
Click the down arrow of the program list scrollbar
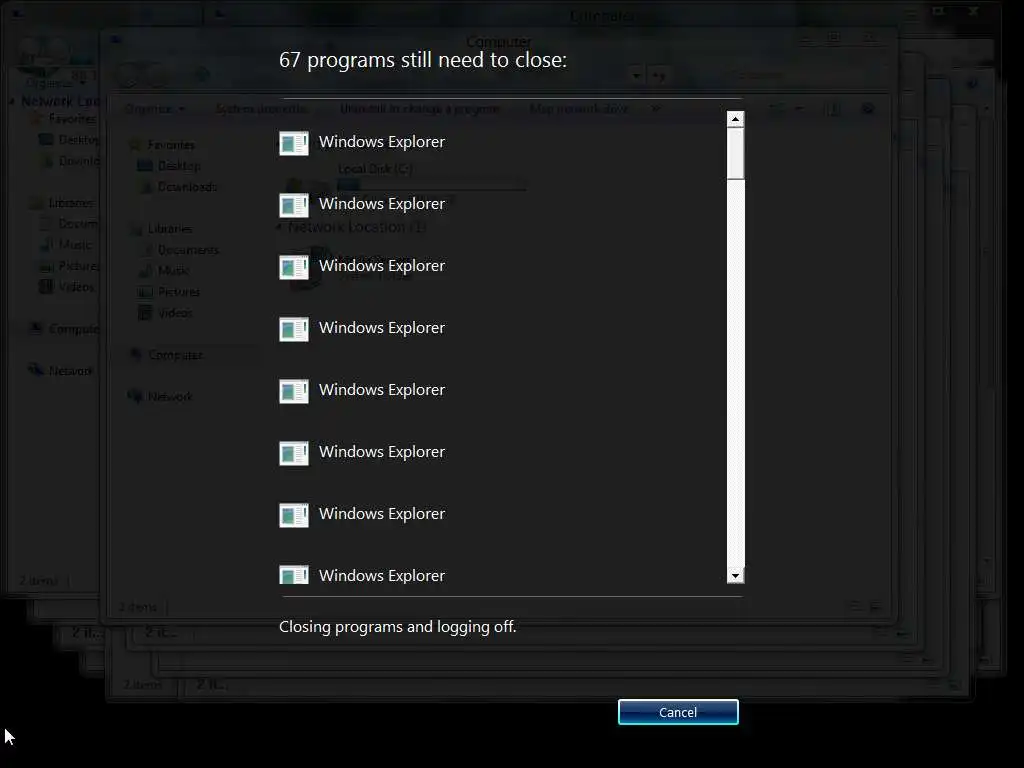tap(735, 575)
